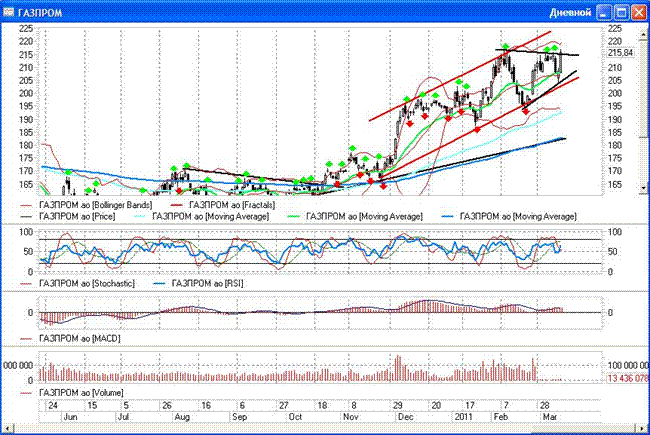Click the horizontal scrollbar right arrow

[643, 428]
